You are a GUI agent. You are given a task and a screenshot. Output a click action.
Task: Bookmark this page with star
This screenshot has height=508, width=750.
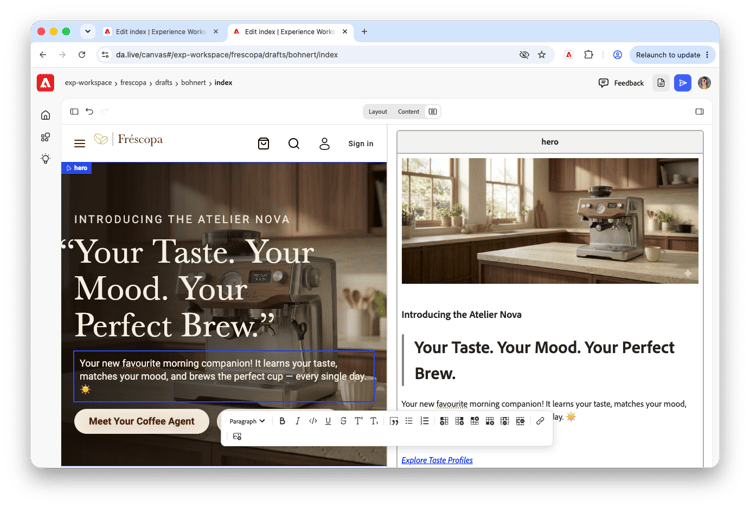(541, 55)
